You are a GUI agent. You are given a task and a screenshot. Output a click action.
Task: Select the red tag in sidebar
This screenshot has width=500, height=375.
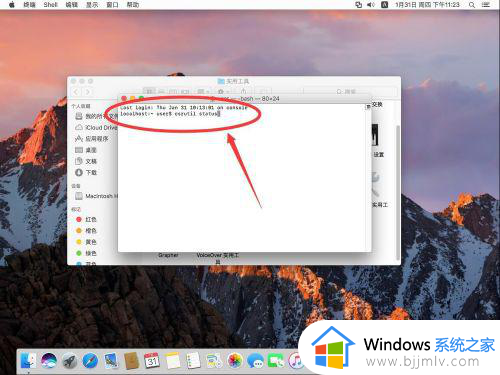(86, 219)
